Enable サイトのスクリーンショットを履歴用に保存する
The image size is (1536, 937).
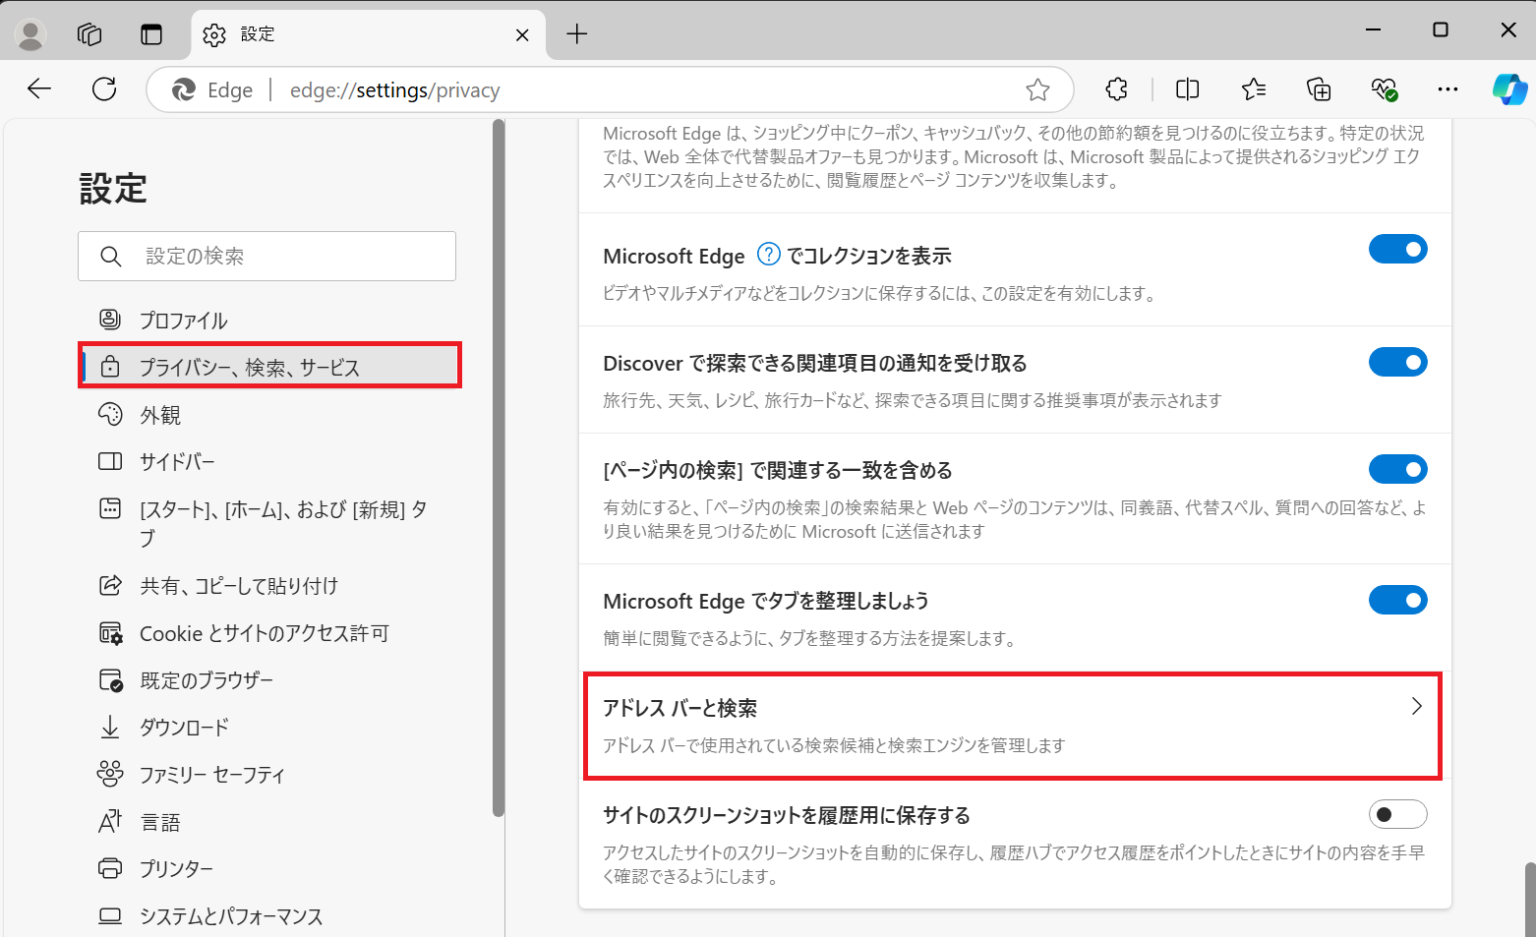(x=1398, y=814)
